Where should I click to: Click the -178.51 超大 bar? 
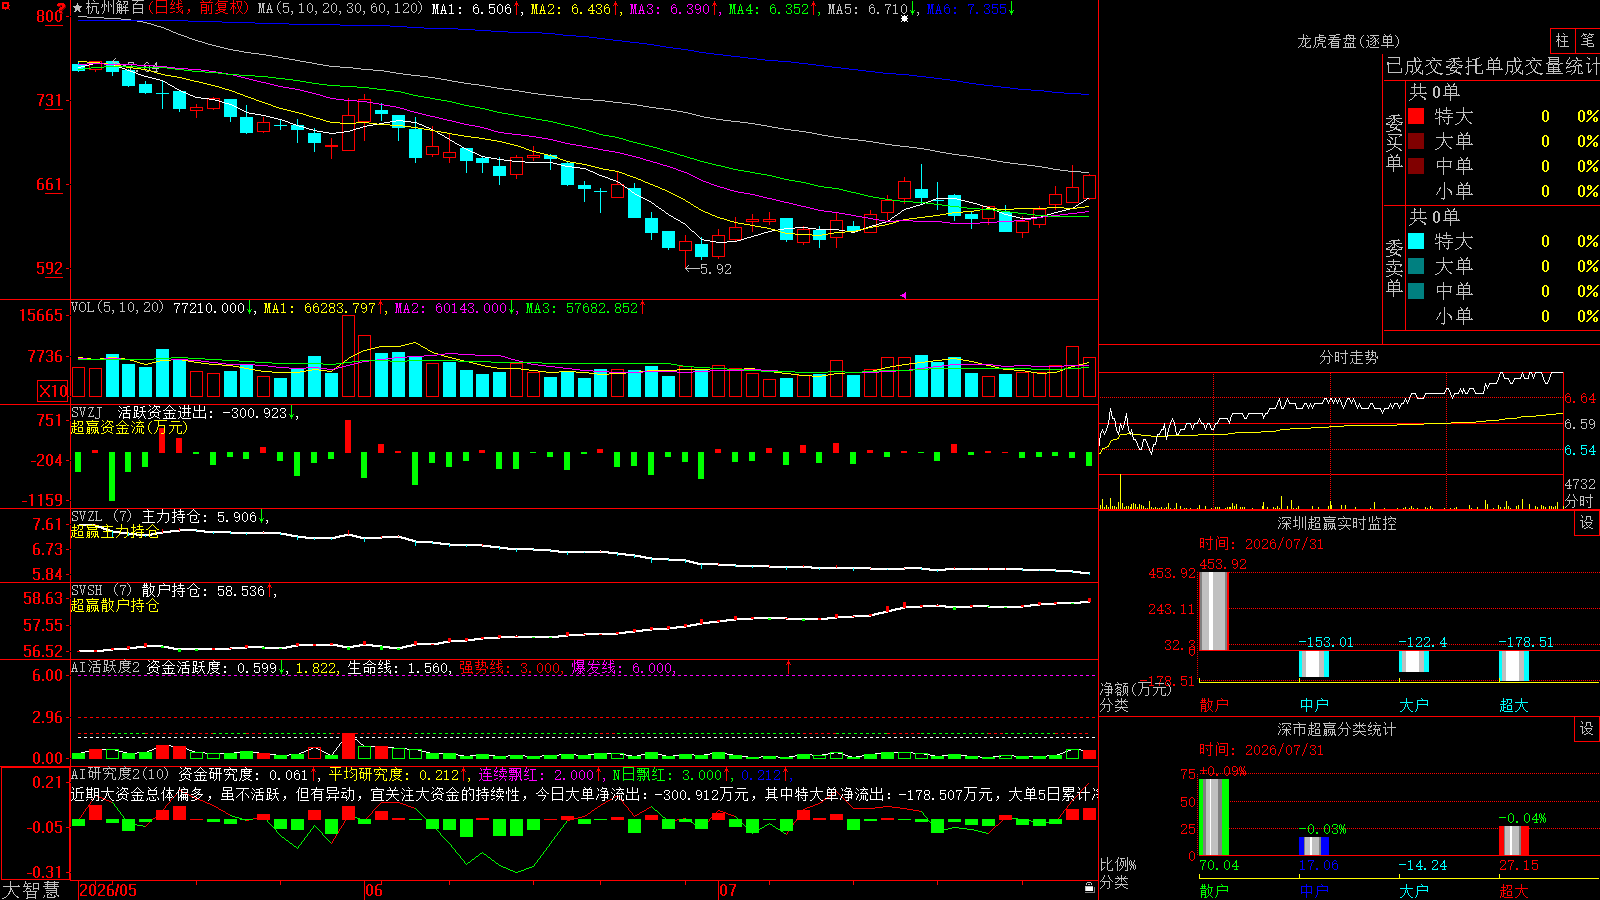1514,666
